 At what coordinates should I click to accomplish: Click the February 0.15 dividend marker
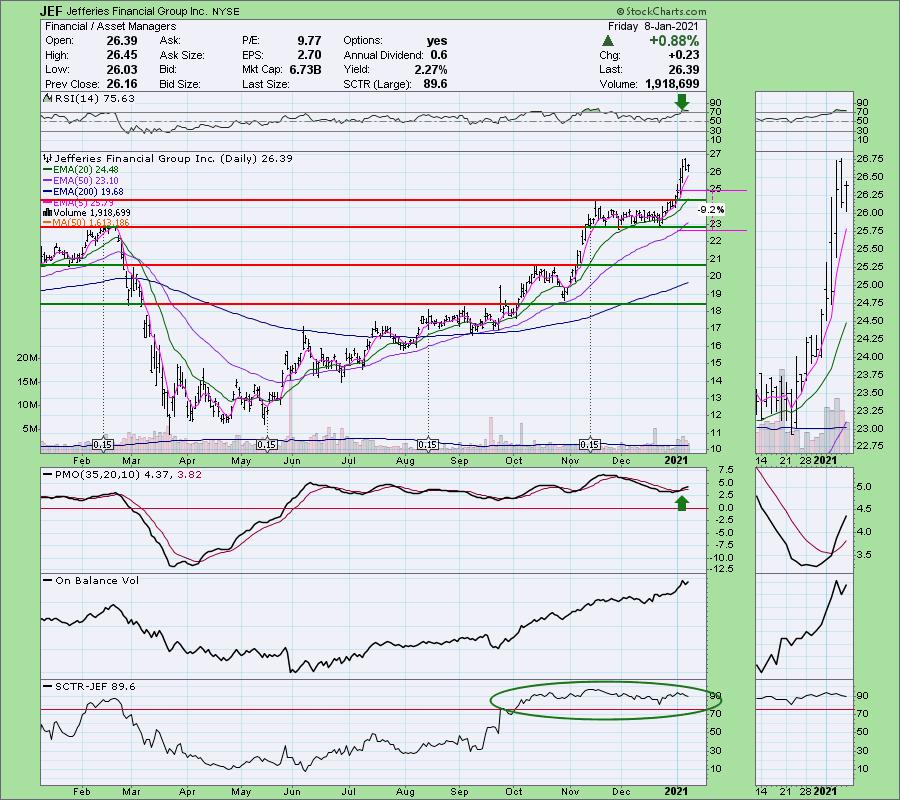[103, 444]
